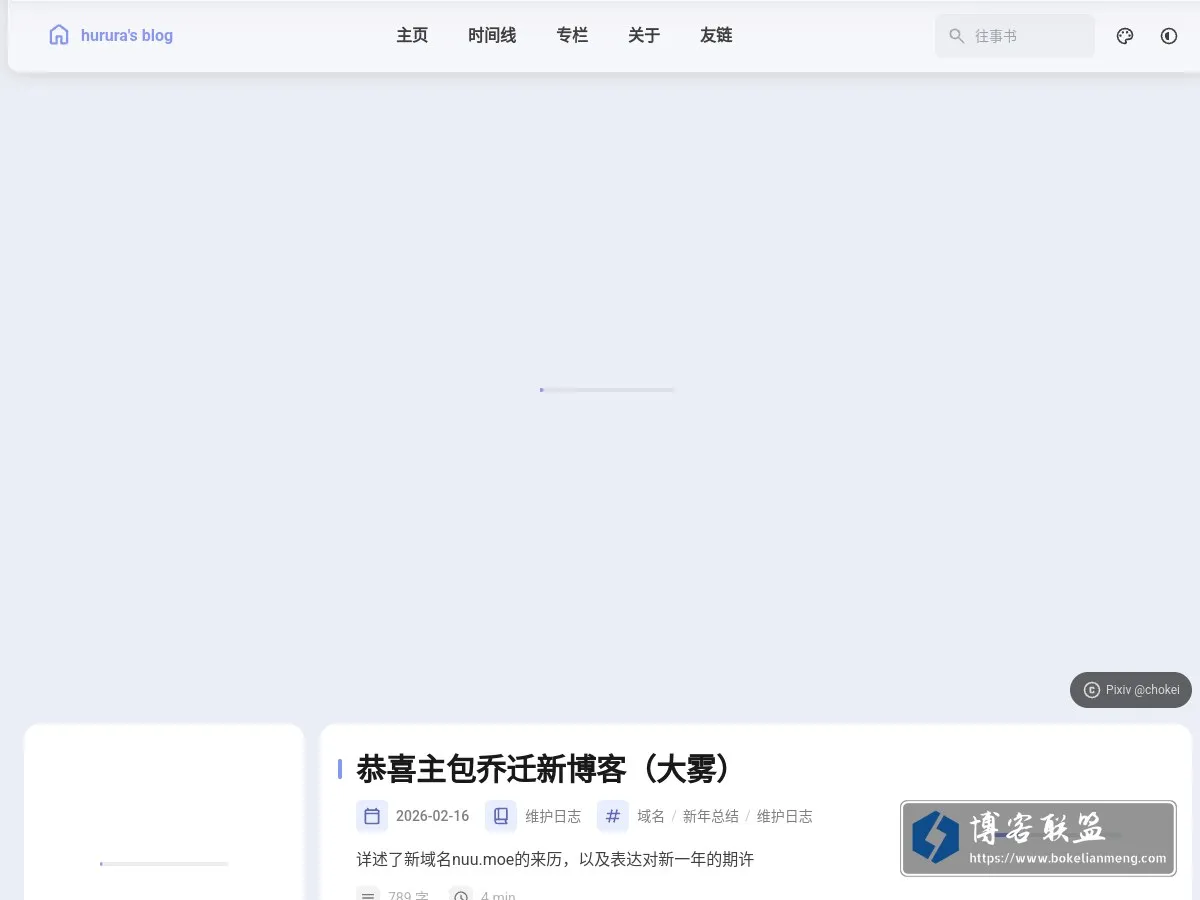The height and width of the screenshot is (900, 1200).
Task: Click the home icon beside hurura's blog
Action: tap(59, 35)
